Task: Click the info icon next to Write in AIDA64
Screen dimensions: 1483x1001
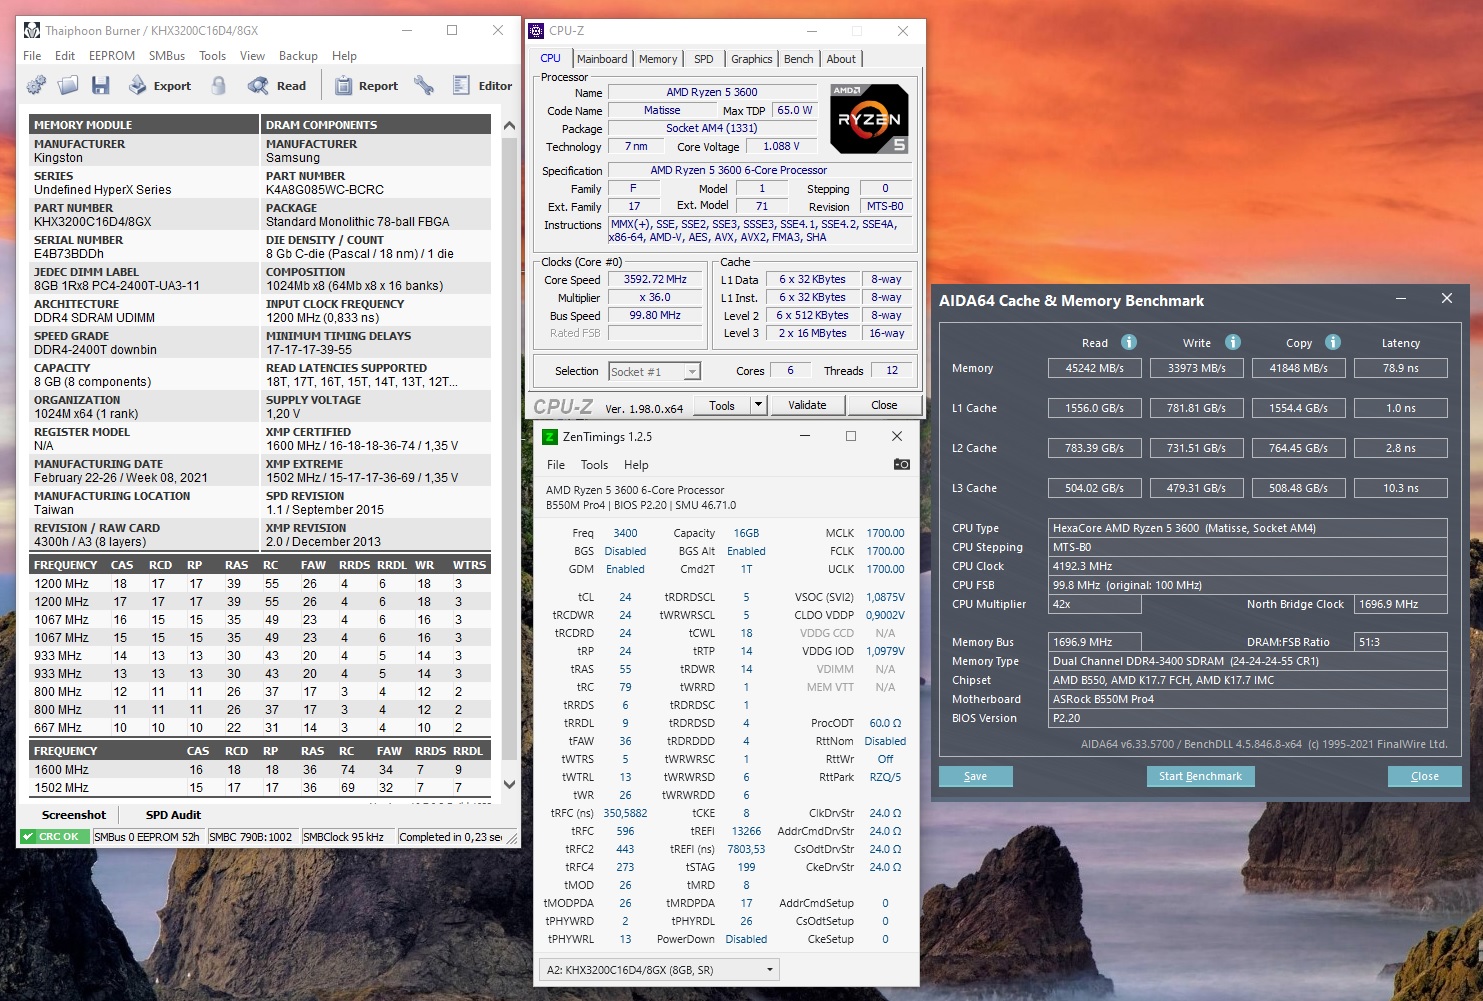Action: [x=1233, y=342]
